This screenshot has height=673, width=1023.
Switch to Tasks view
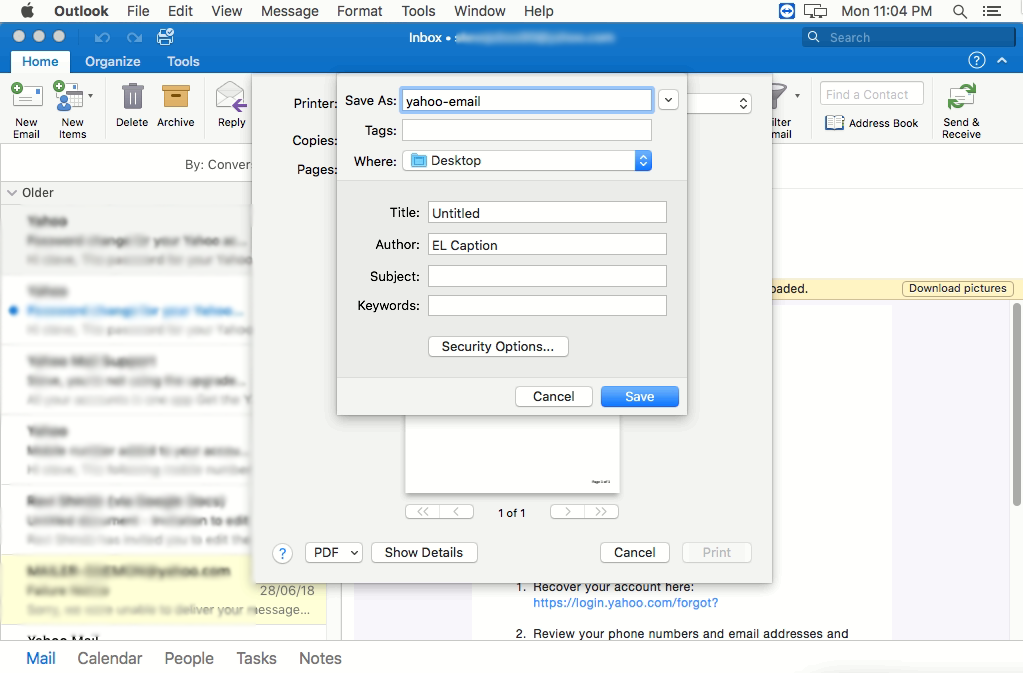pos(256,658)
